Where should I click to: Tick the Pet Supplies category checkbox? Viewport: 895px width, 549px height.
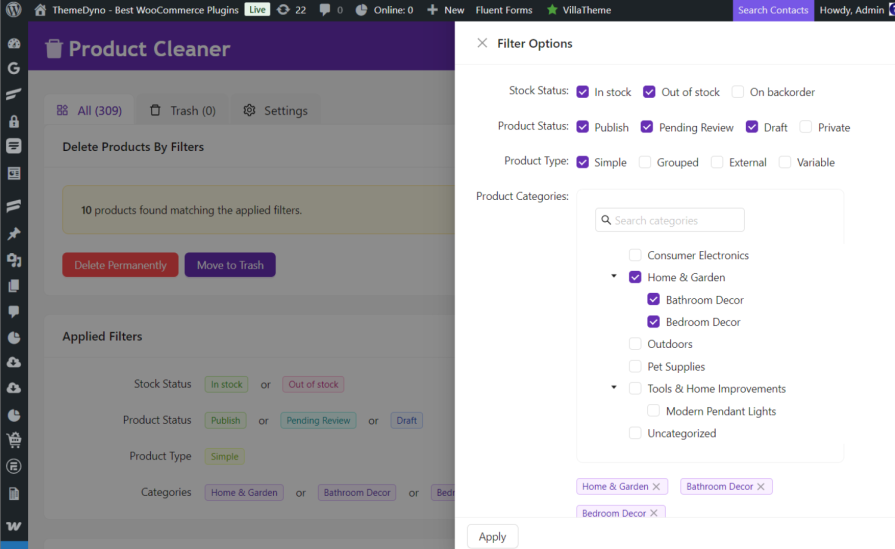tap(635, 367)
